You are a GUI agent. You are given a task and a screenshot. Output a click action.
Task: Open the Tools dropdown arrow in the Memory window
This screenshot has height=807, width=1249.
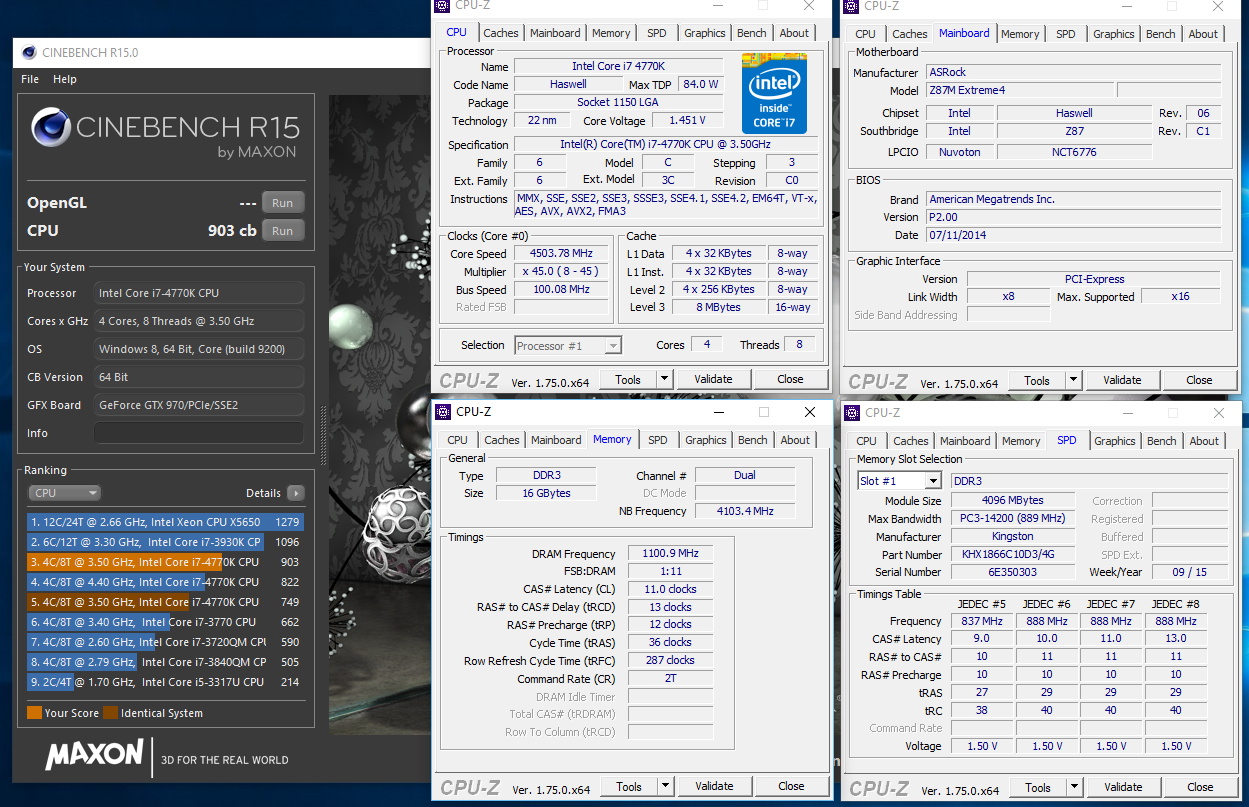point(665,786)
